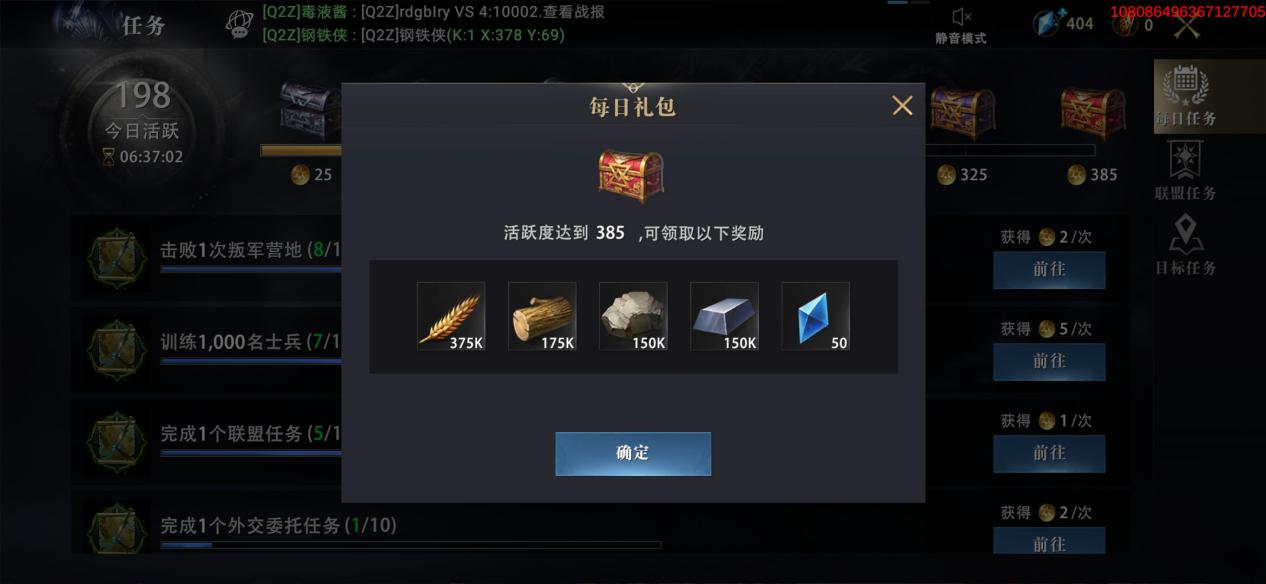Click 前往 for the 完成1个联盟任务 task
The image size is (1266, 584).
(1049, 454)
